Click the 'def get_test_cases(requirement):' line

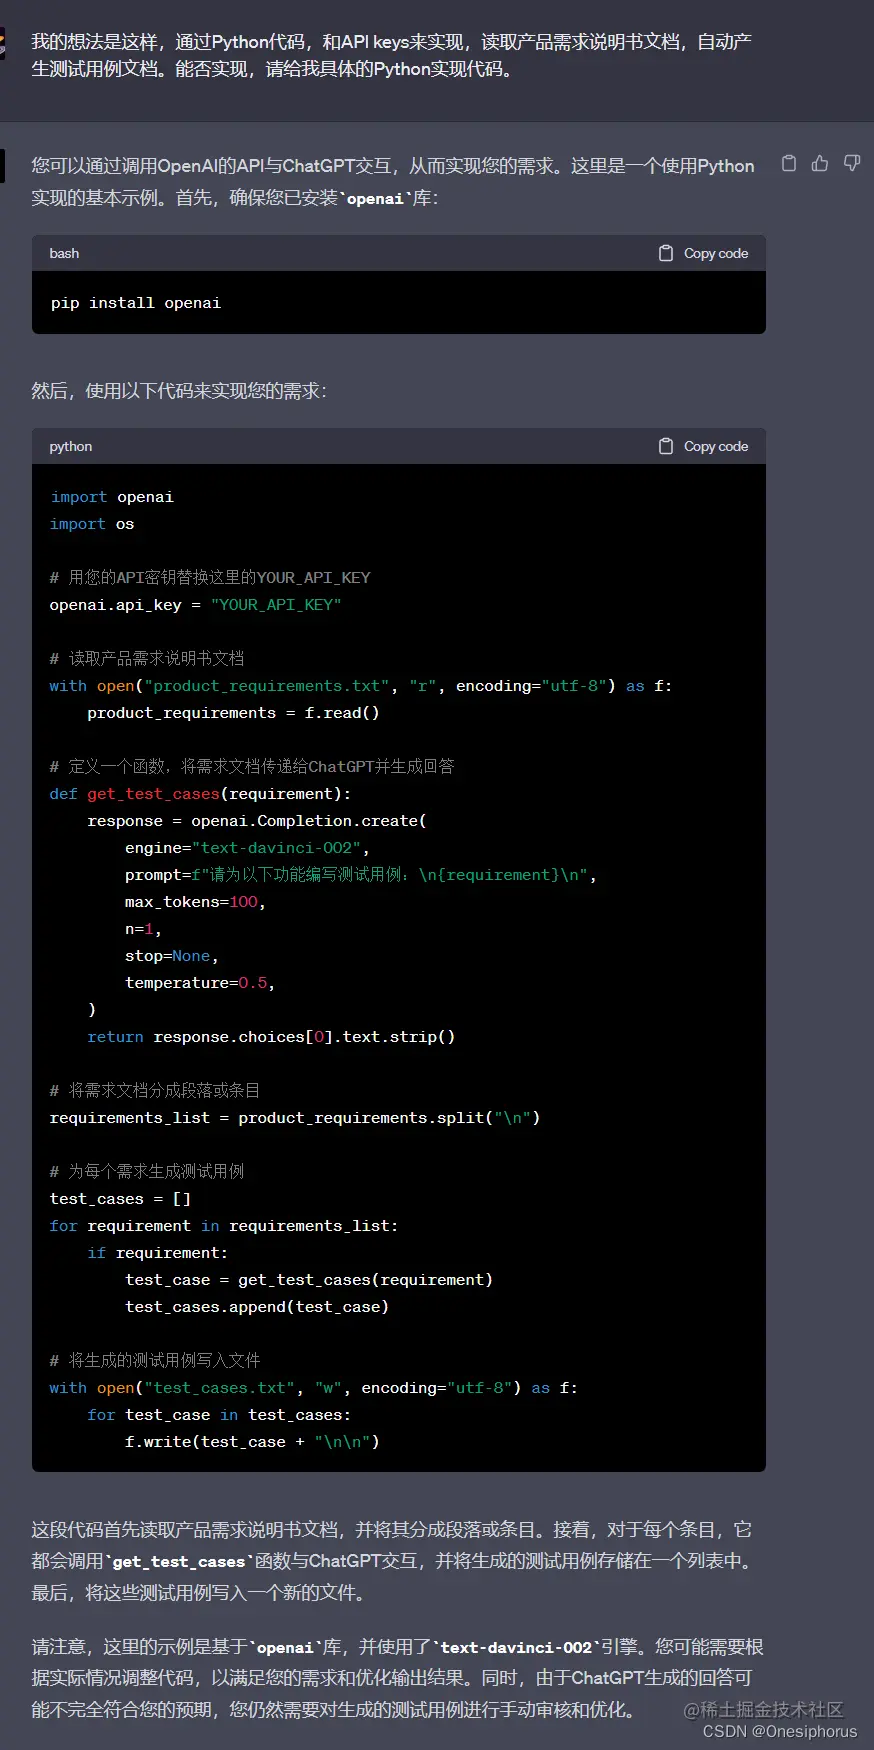(x=200, y=794)
